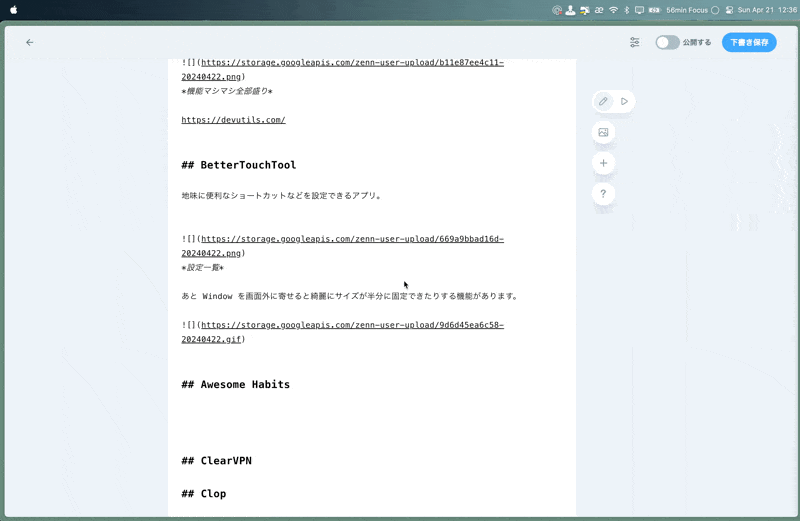Click the Ukraine flag menu bar icon
The width and height of the screenshot is (800, 521).
pos(585,10)
